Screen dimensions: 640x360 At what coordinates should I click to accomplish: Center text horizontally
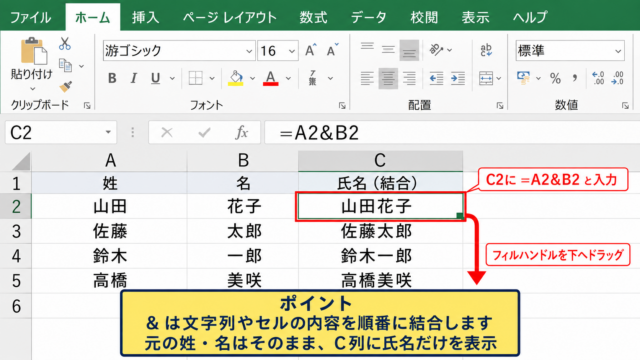click(388, 78)
